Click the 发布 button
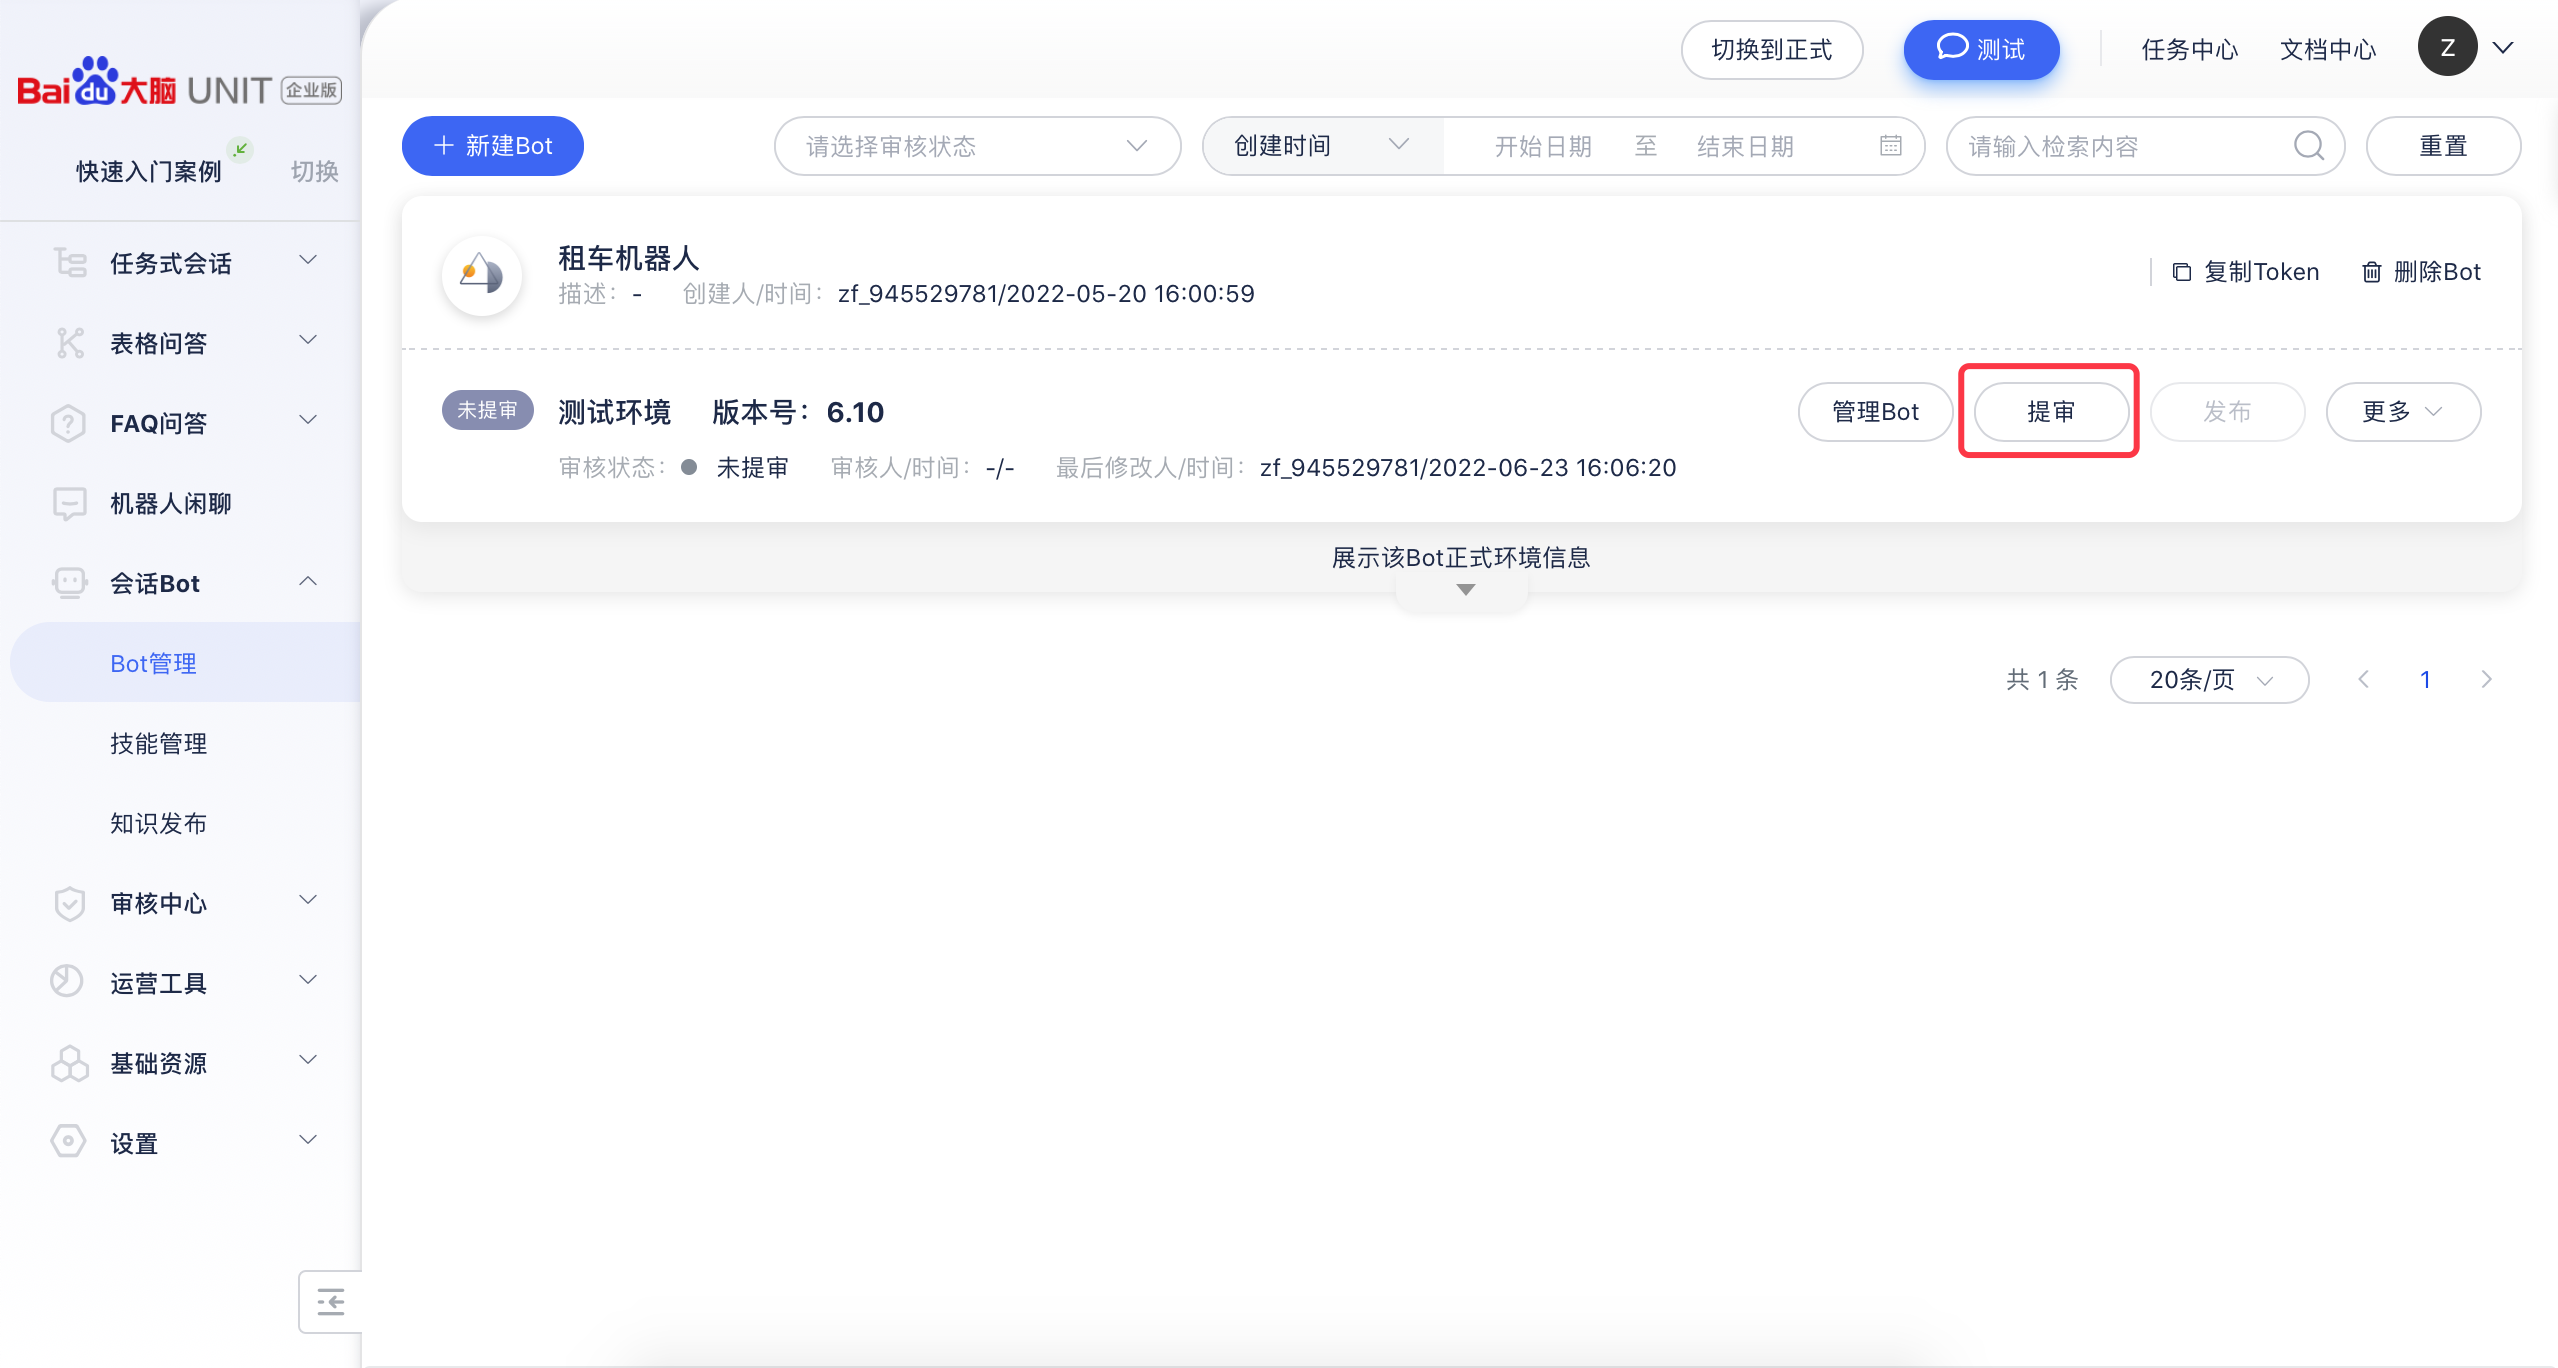Viewport: 2558px width, 1368px height. 2227,412
